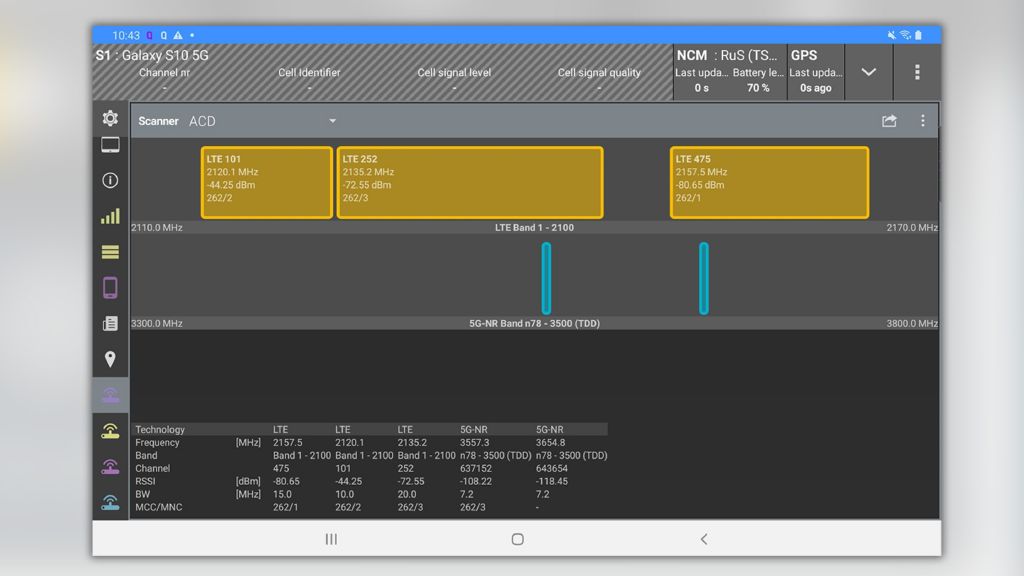Toggle selection of the LTE 101 cell card
1024x576 pixels.
(x=266, y=182)
